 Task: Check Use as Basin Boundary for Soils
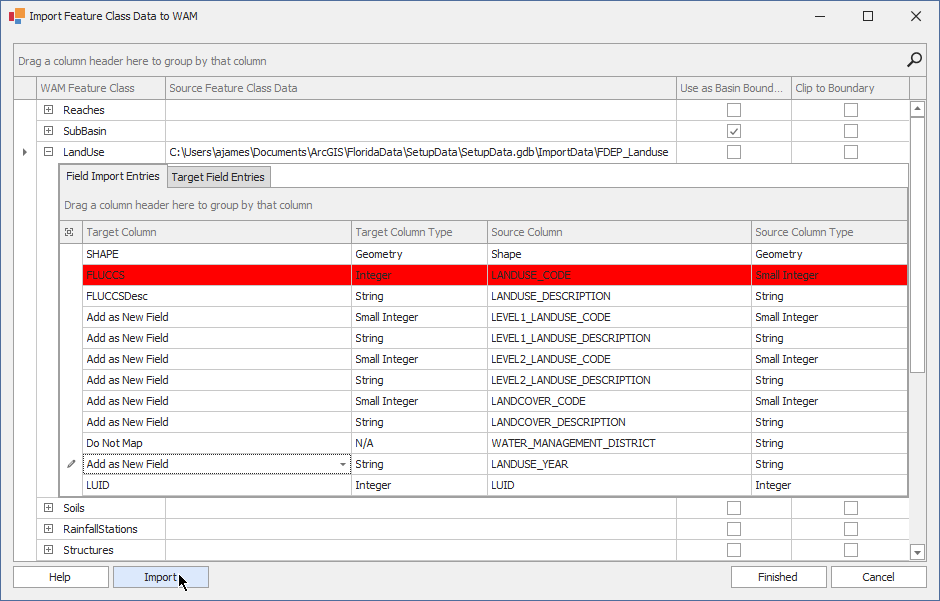click(x=734, y=508)
